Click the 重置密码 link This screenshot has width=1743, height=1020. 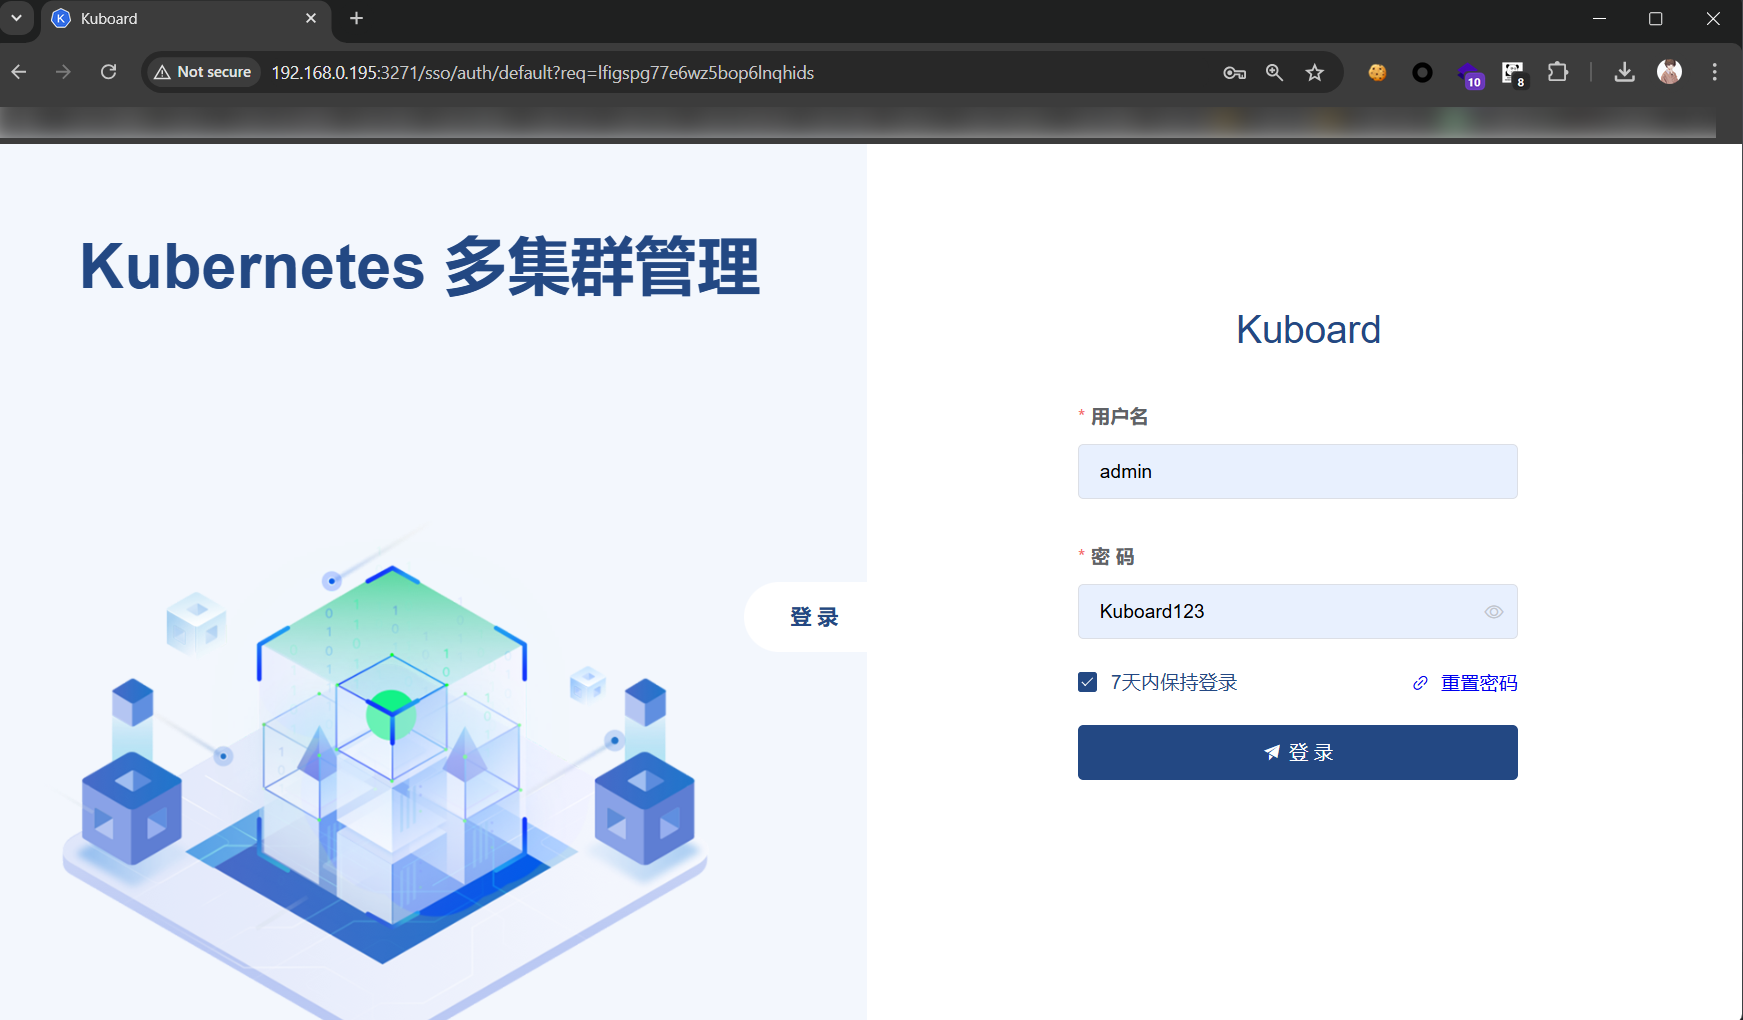[1479, 683]
